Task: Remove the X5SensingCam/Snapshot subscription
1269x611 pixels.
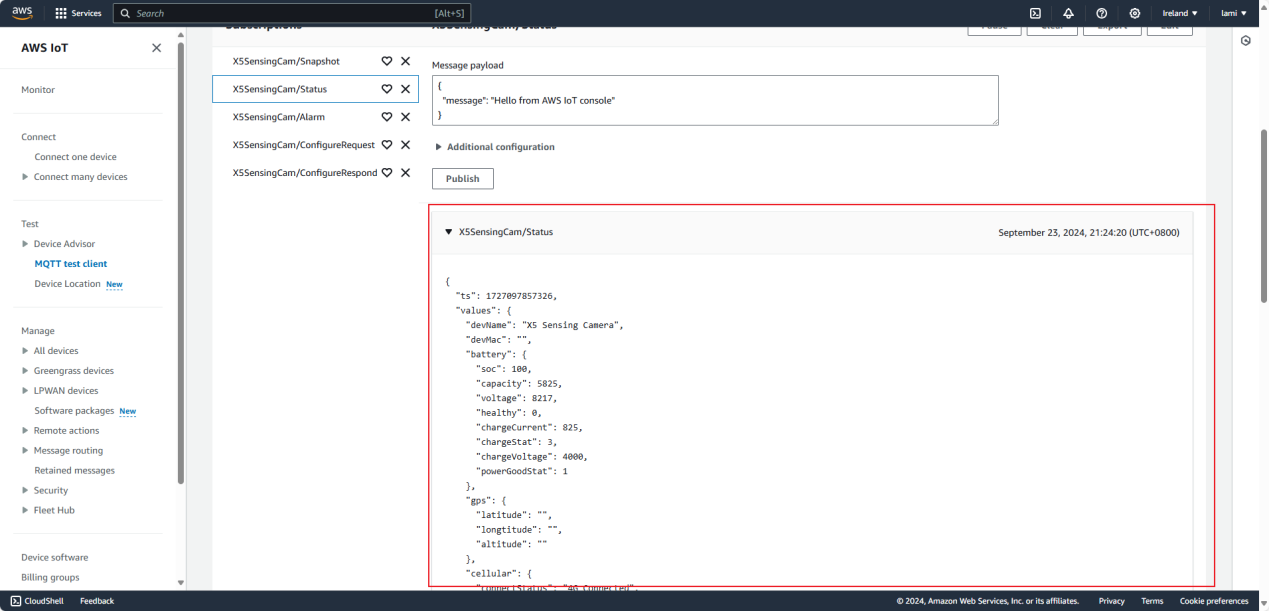Action: point(405,61)
